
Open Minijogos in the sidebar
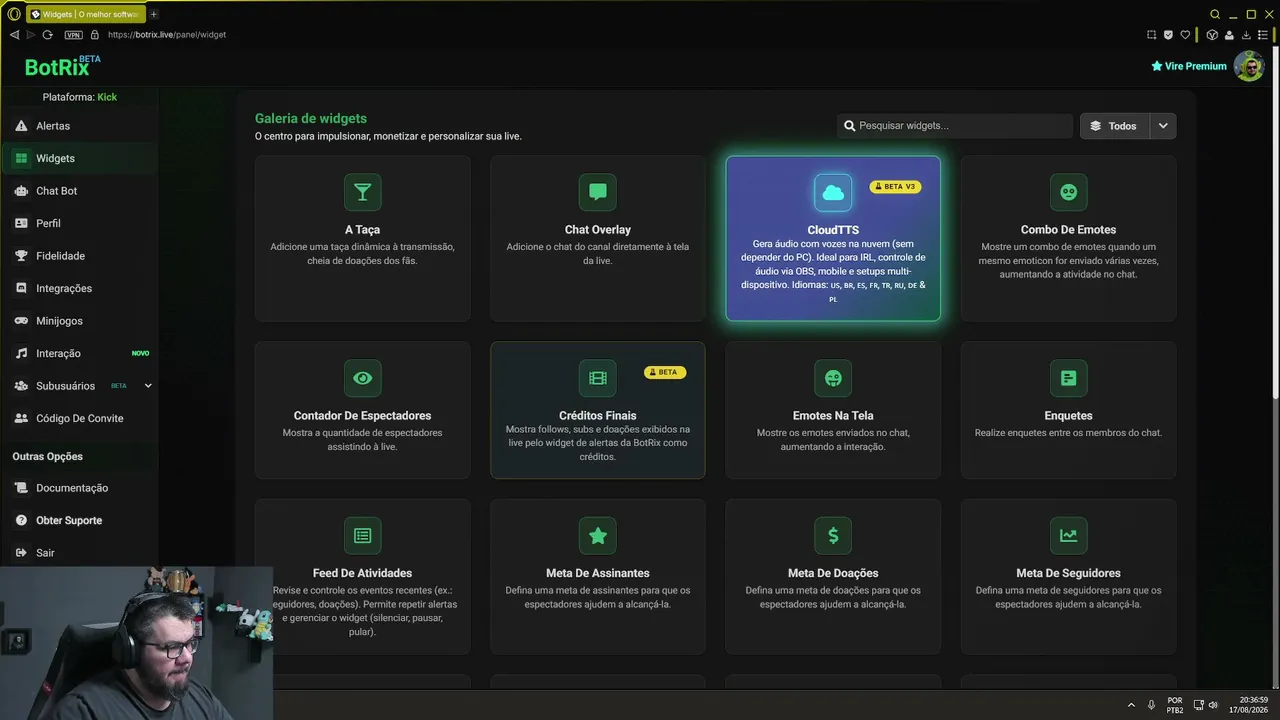[x=79, y=321]
